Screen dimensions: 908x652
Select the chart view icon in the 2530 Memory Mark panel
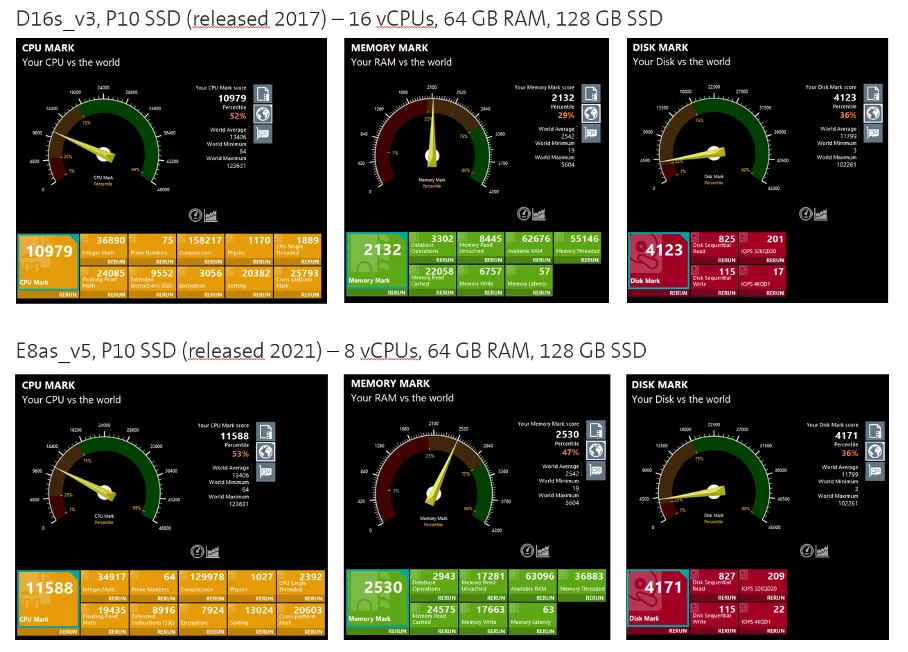pos(543,551)
